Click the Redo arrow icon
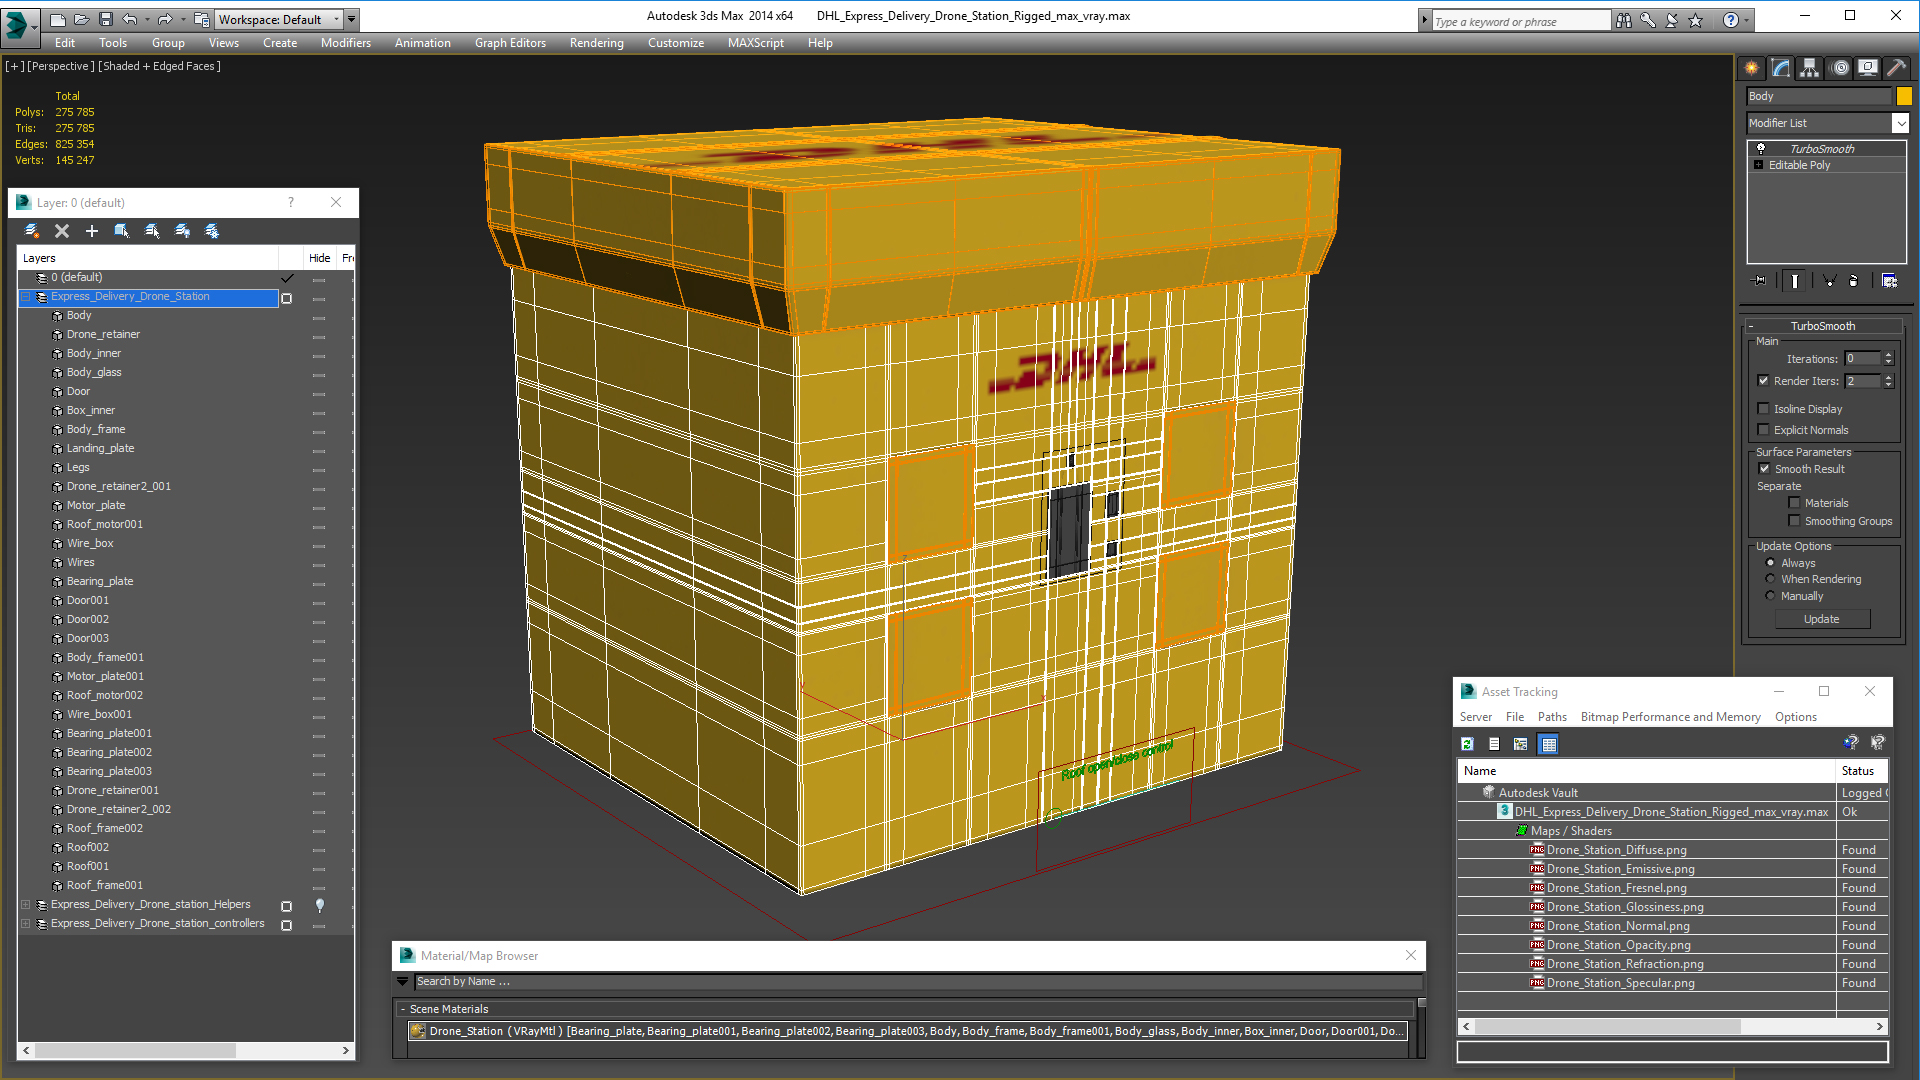The image size is (1920, 1080). [165, 19]
